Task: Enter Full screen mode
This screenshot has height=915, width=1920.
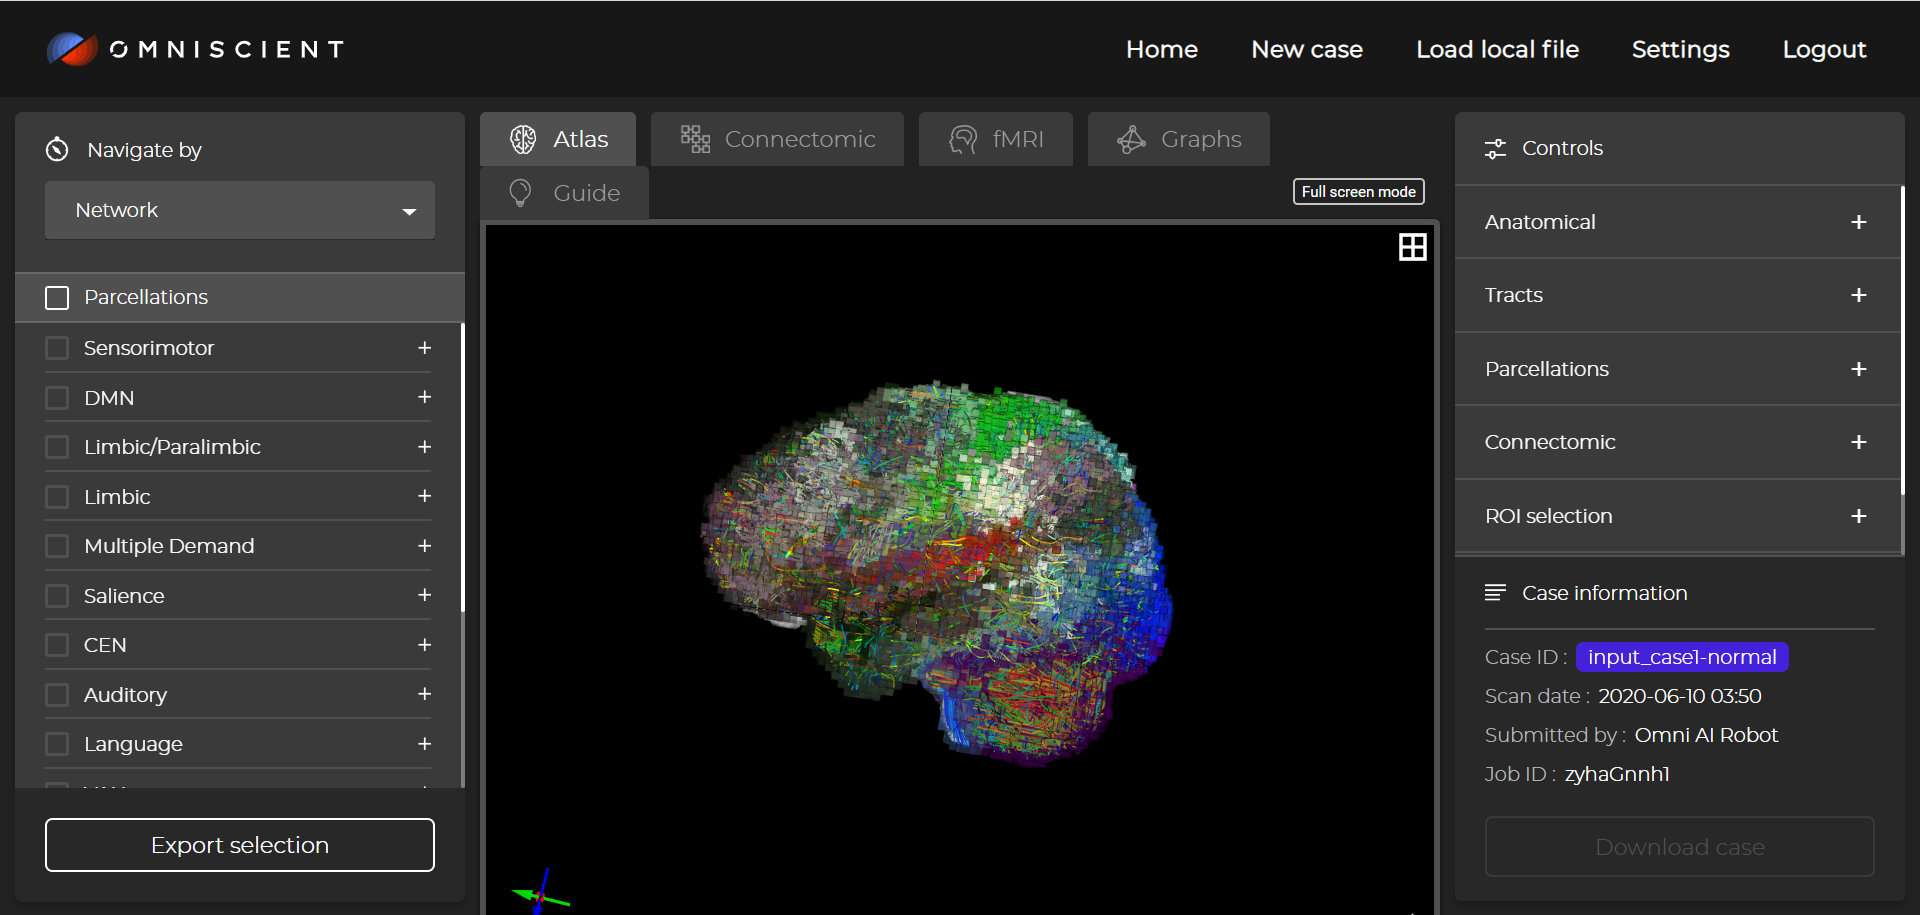Action: click(x=1358, y=192)
